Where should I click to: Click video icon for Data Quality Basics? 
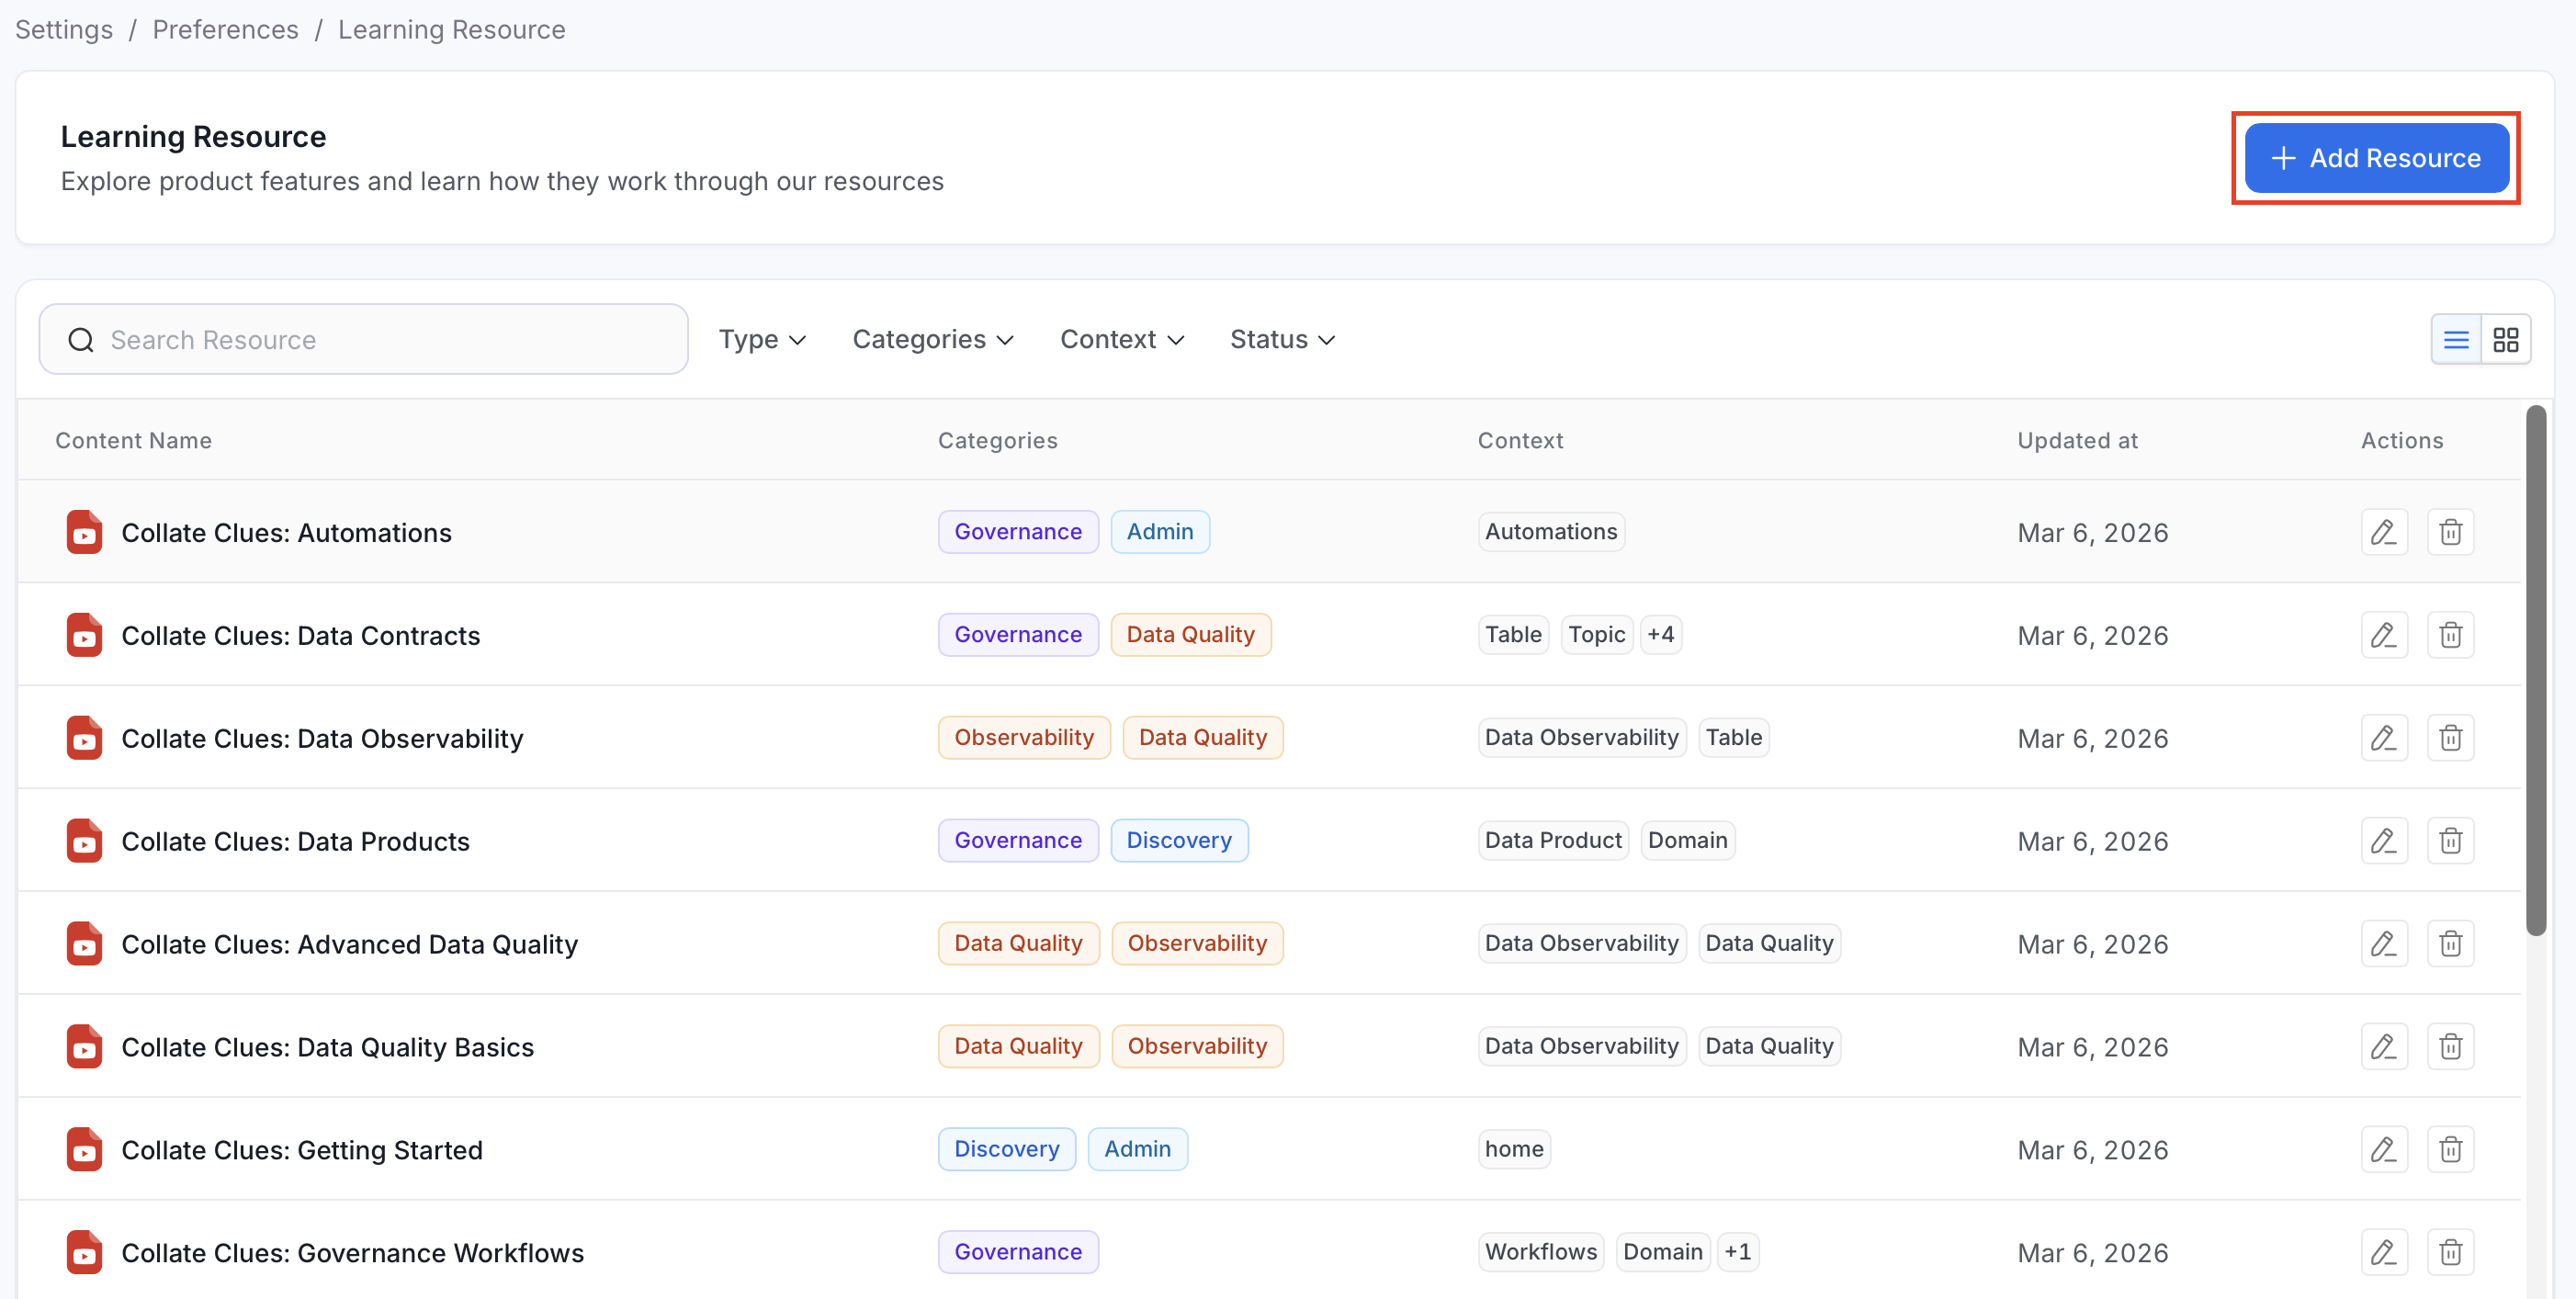pos(84,1047)
